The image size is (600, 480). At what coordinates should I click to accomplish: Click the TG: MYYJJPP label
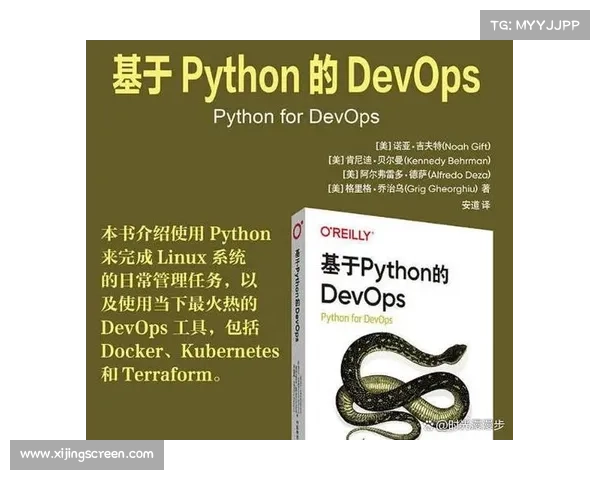(535, 25)
